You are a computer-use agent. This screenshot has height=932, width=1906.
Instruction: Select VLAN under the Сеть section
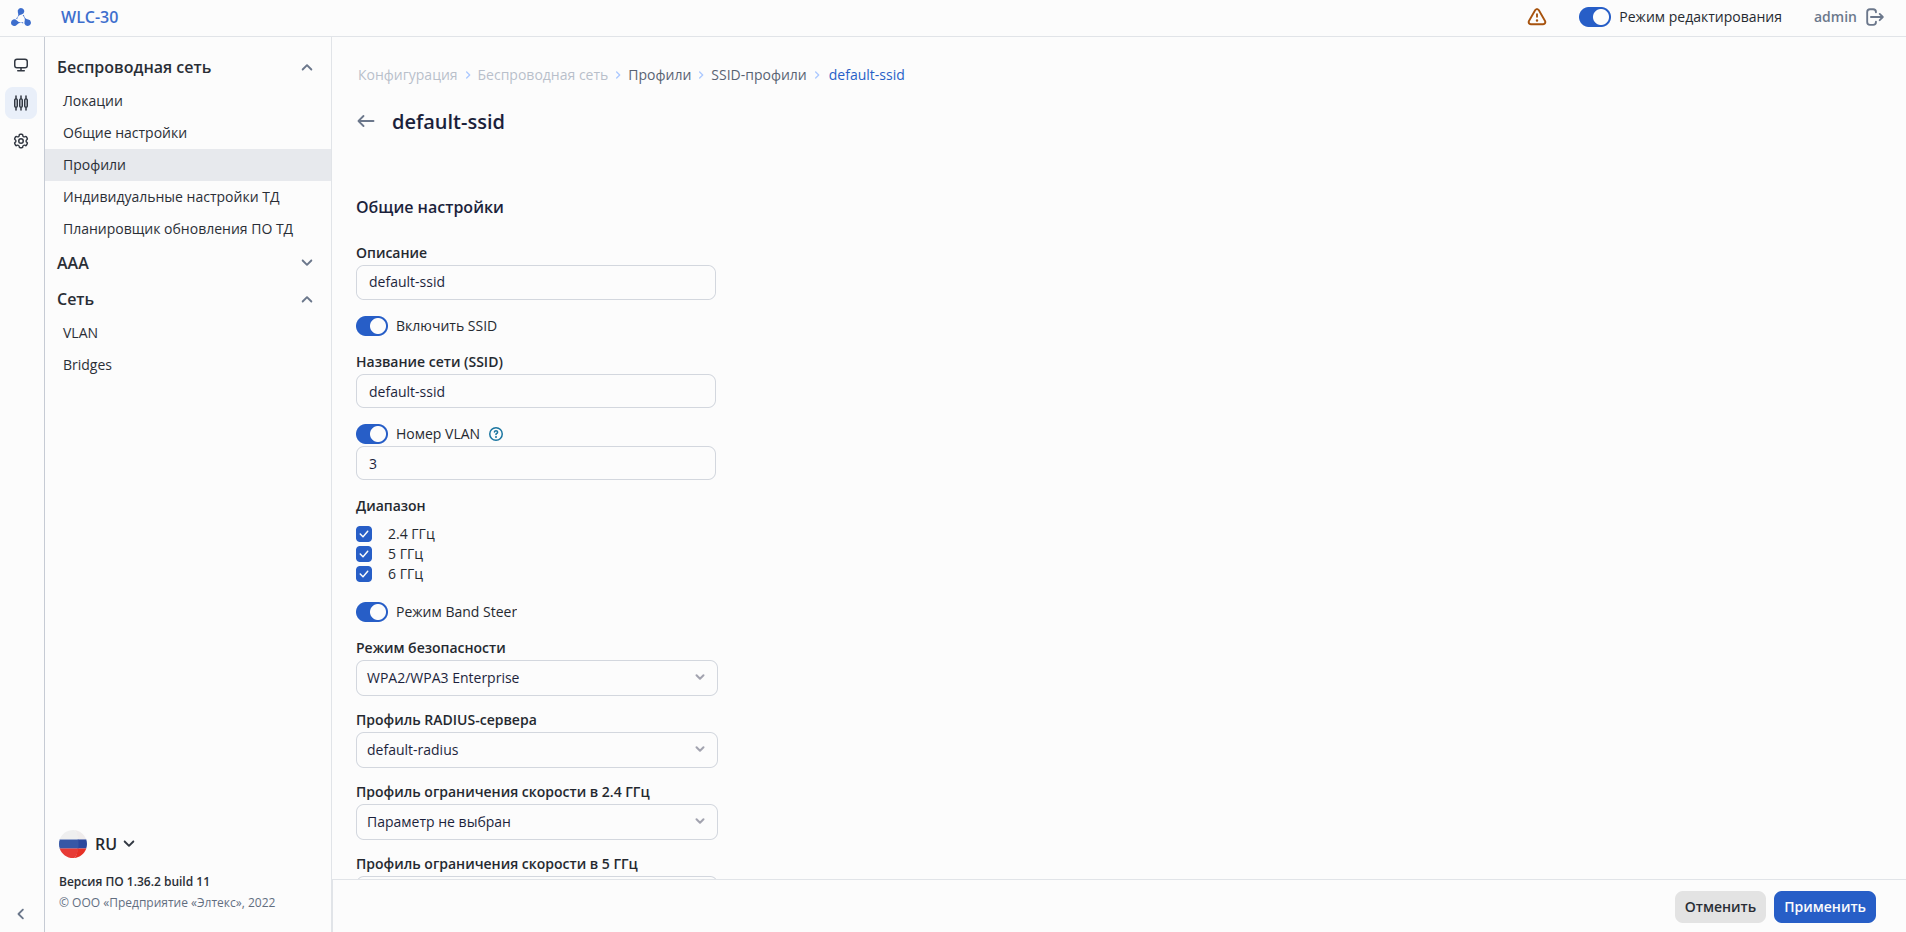pos(80,333)
